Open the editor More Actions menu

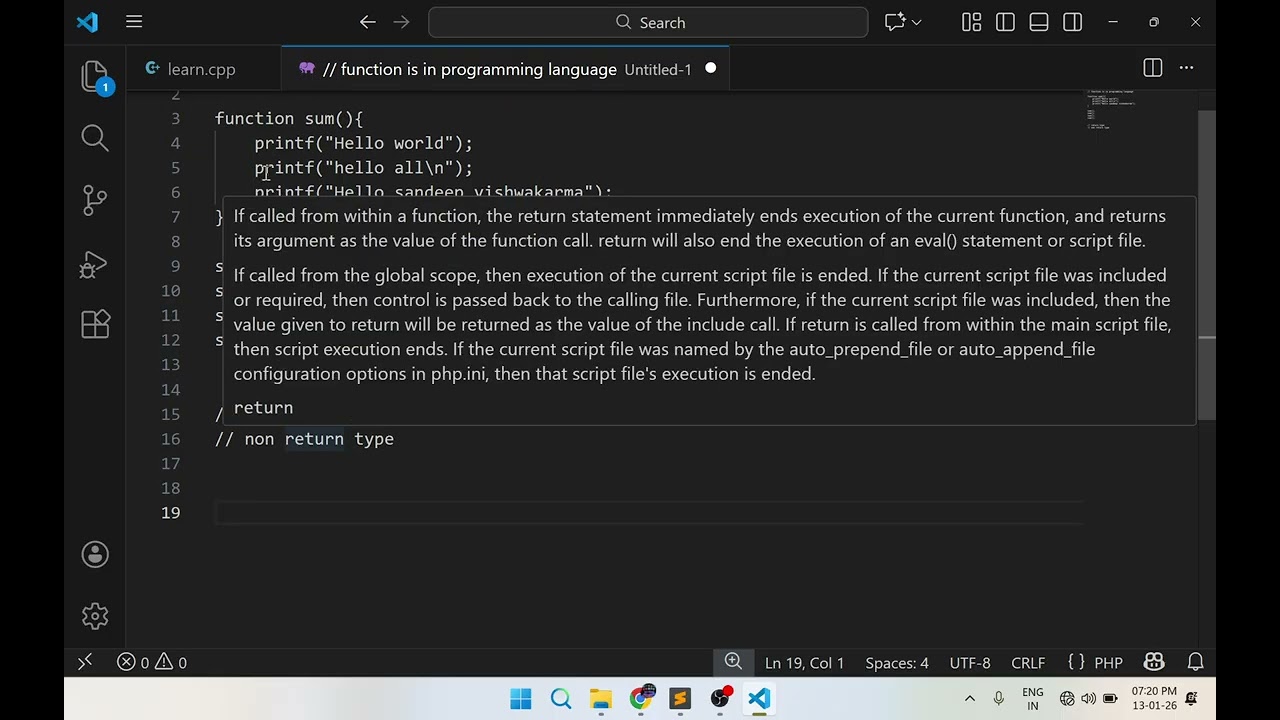tap(1186, 68)
